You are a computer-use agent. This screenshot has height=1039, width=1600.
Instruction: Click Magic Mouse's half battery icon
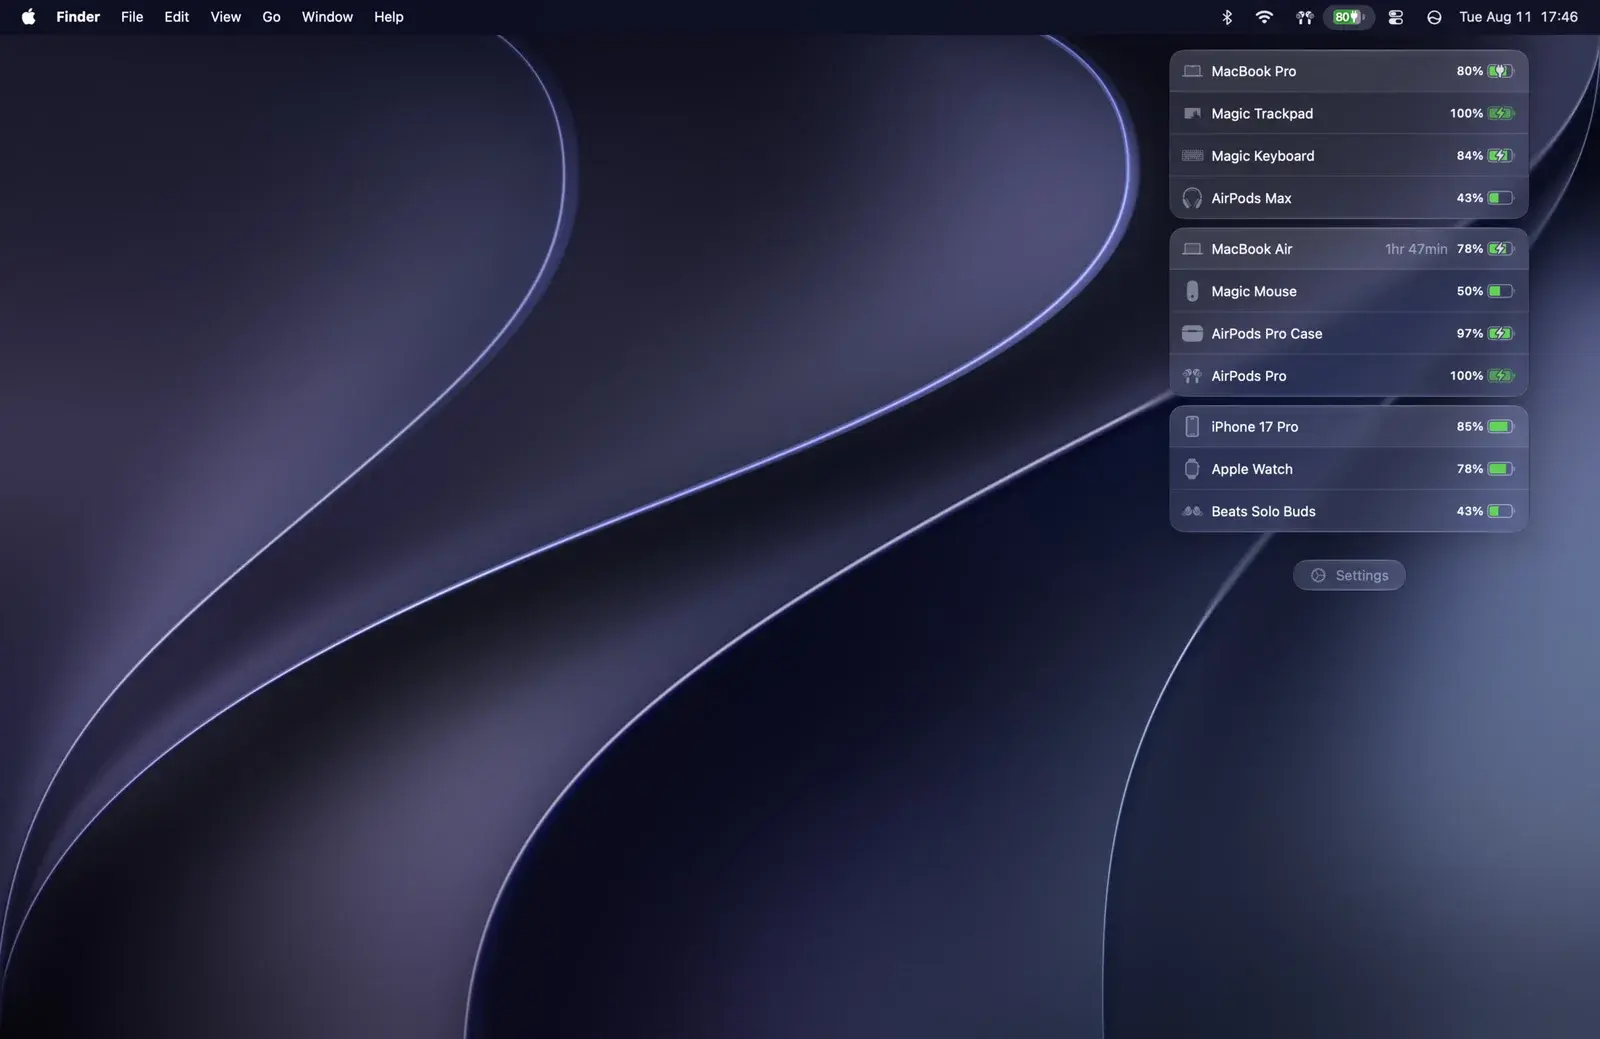pyautogui.click(x=1501, y=291)
